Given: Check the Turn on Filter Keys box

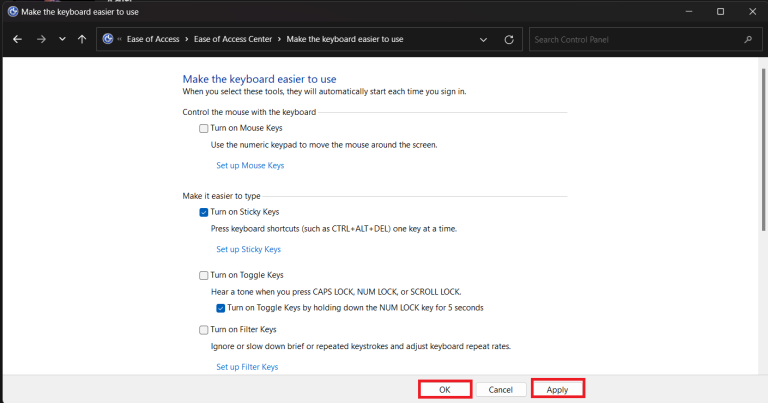Looking at the screenshot, I should (204, 330).
